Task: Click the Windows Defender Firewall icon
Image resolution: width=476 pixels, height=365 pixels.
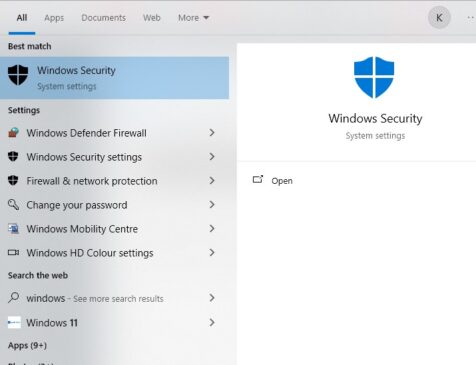Action: pos(13,133)
